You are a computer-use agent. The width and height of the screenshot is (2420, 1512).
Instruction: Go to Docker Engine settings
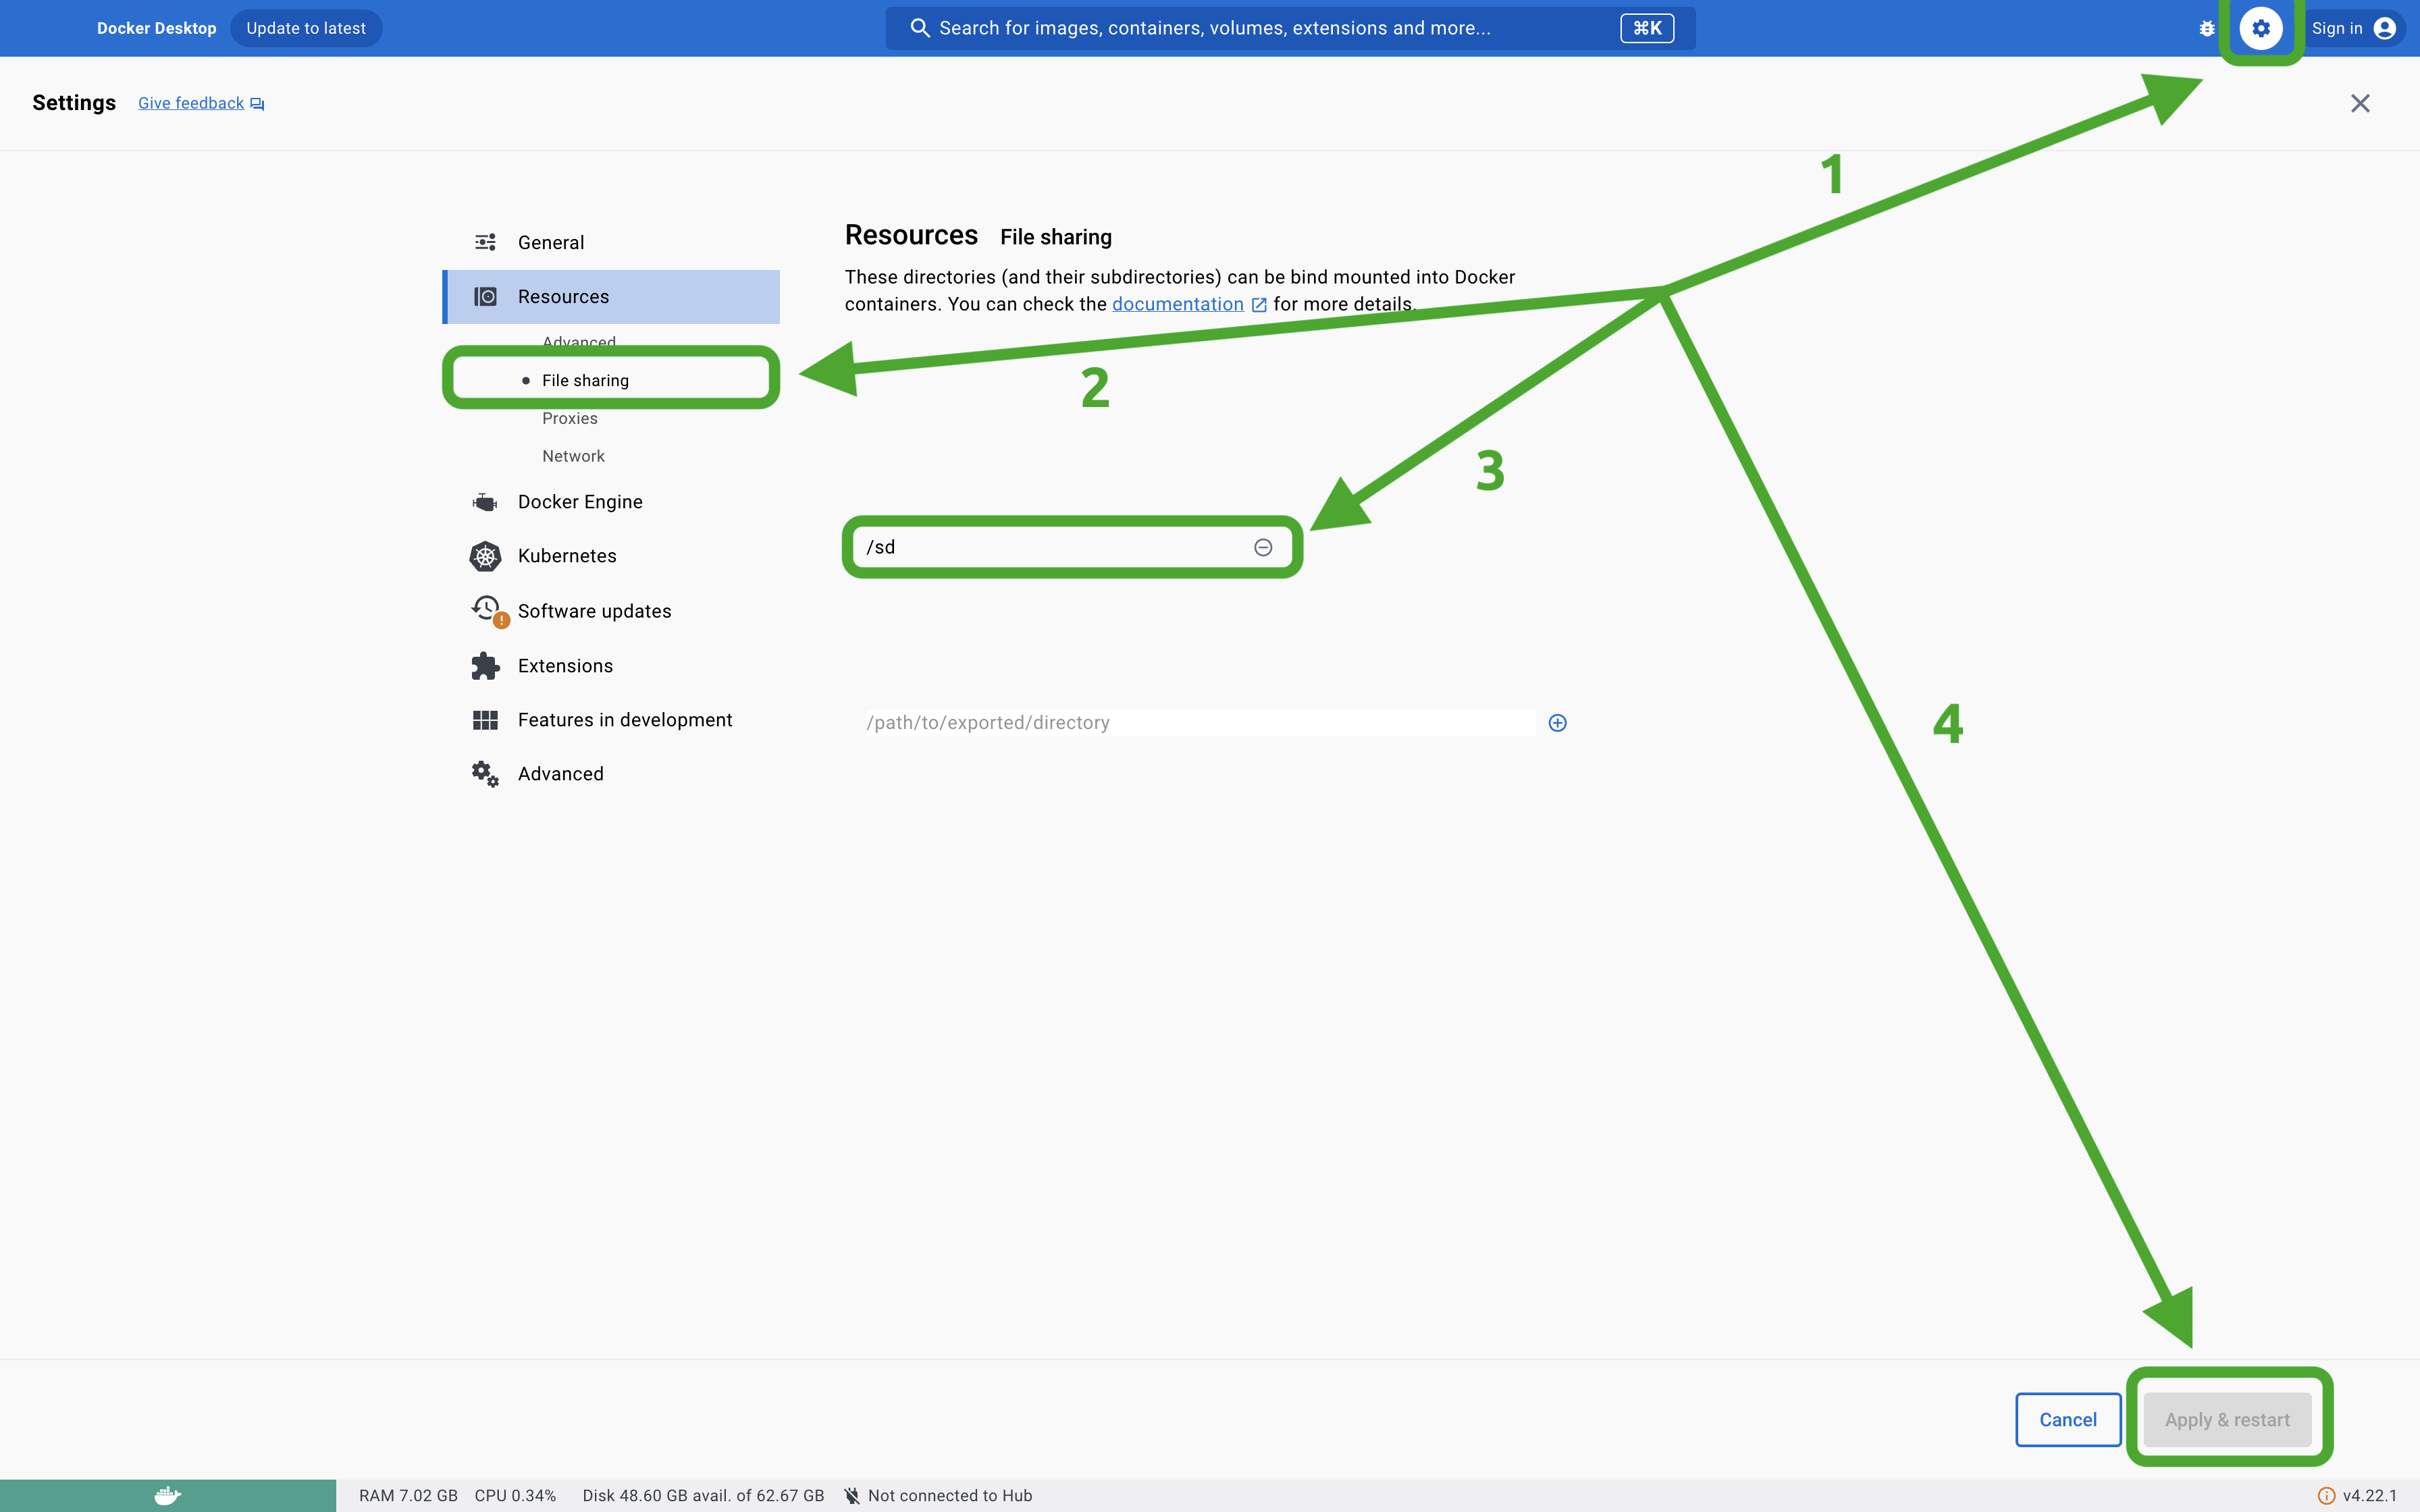point(611,502)
